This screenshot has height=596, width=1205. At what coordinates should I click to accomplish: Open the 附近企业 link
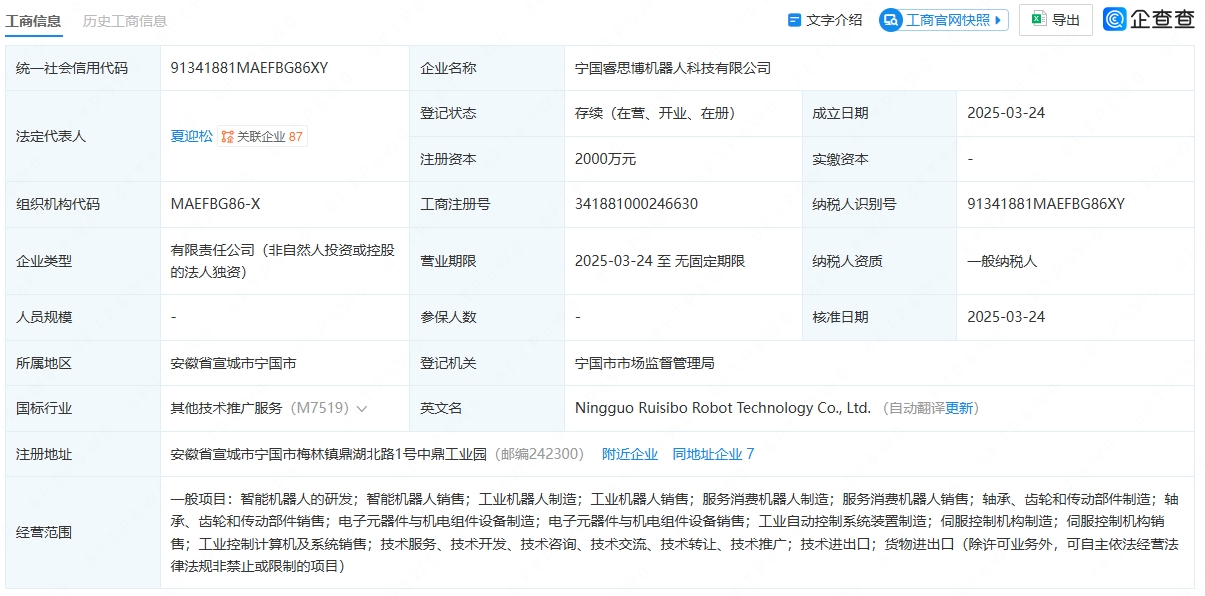pos(630,454)
